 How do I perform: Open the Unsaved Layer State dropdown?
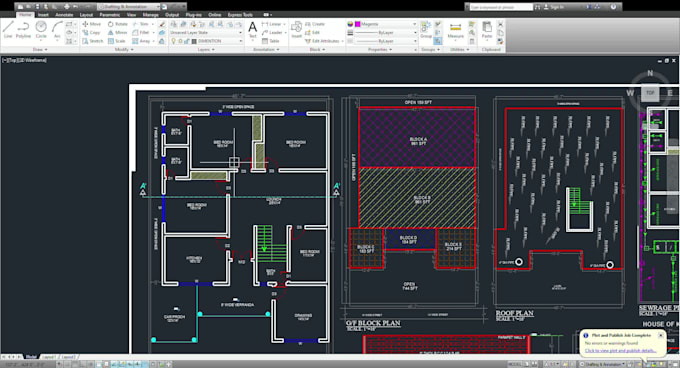click(x=206, y=33)
